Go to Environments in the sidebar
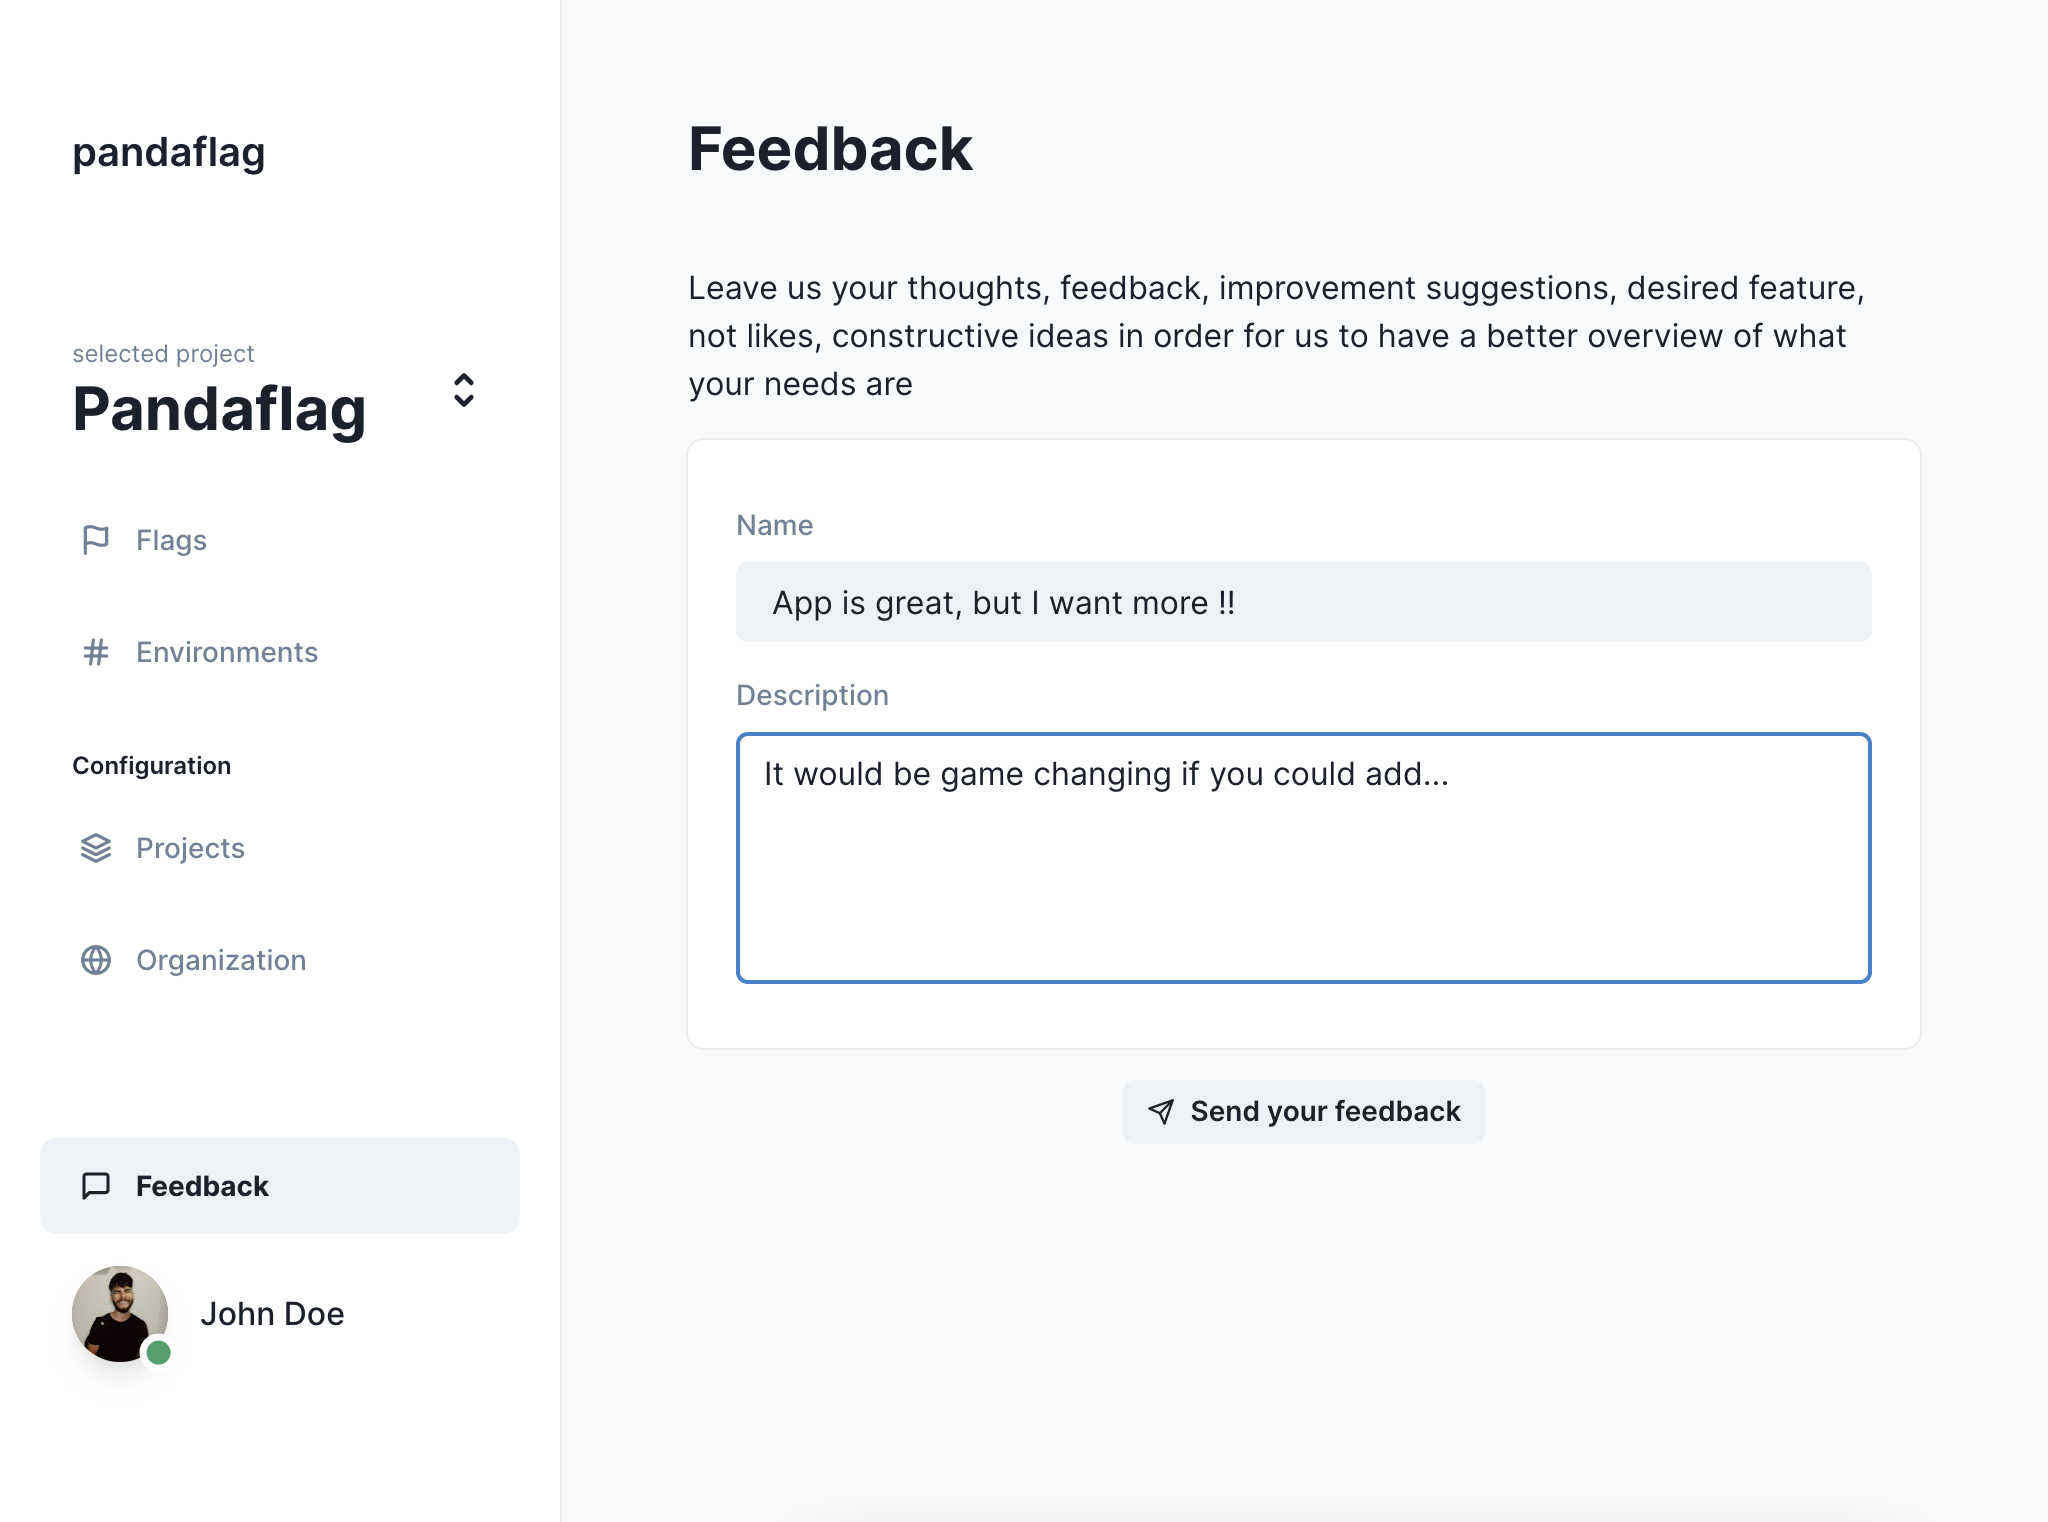 (x=227, y=652)
